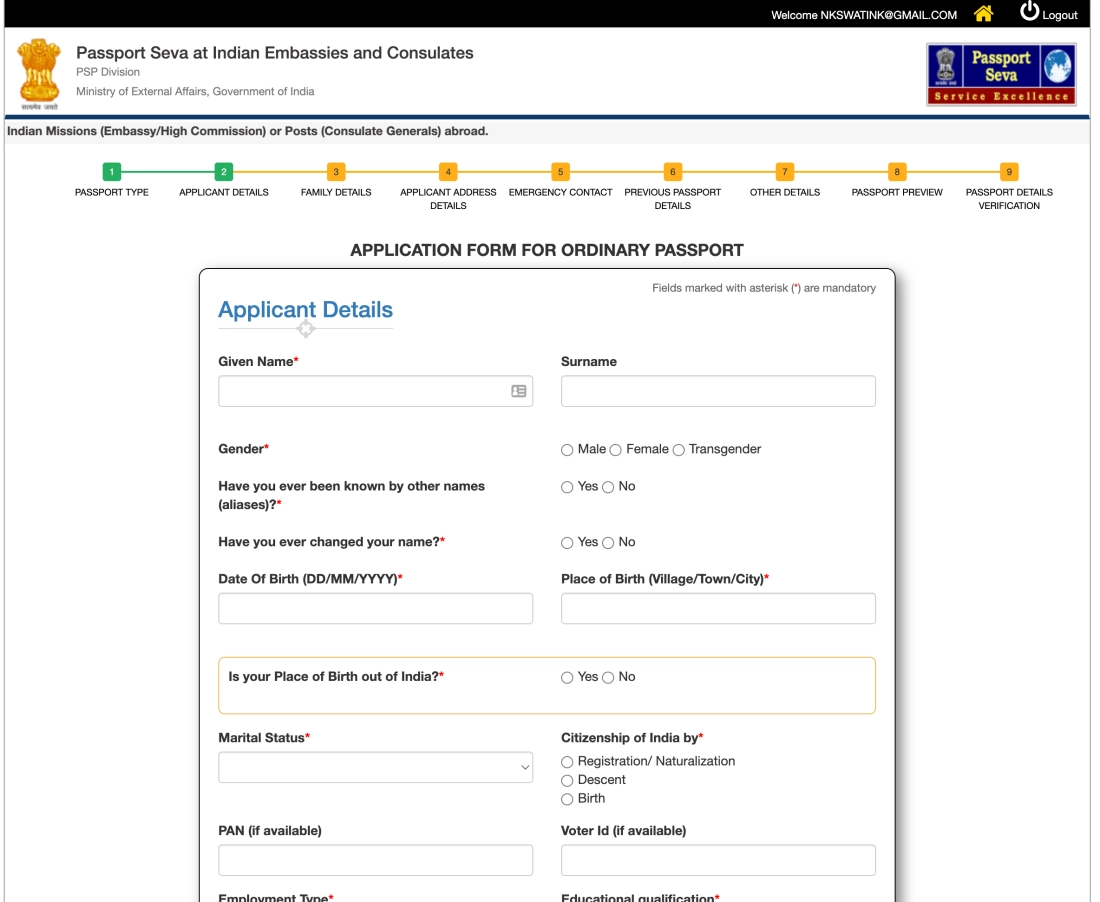Image resolution: width=1100 pixels, height=902 pixels.
Task: Go to step 7 Other Details
Action: click(x=785, y=172)
